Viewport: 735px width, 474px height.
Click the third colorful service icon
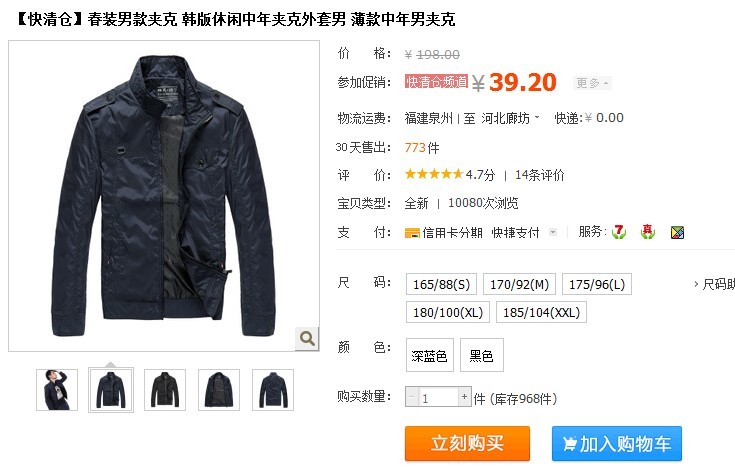coord(677,232)
